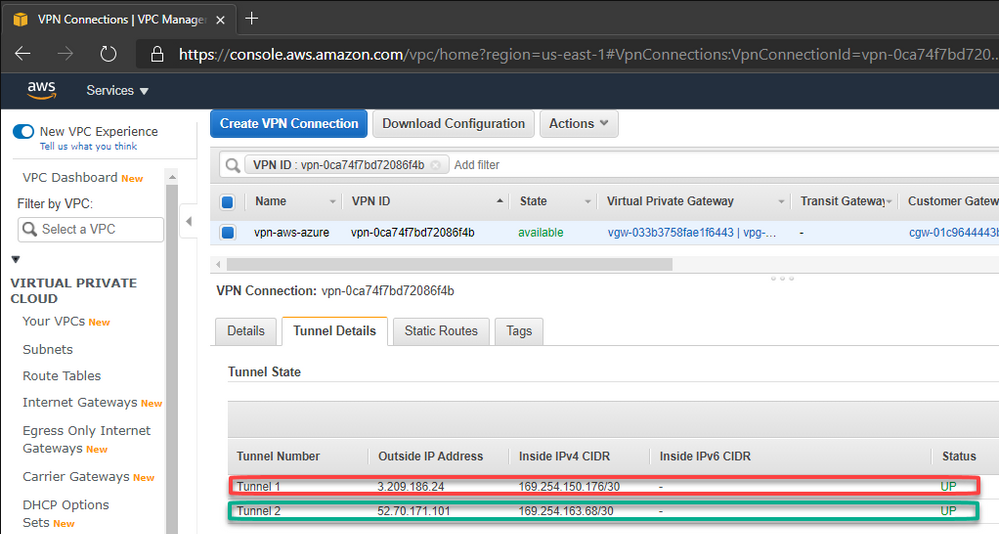This screenshot has width=999, height=534.
Task: Click the panel resize handle dots
Action: tap(782, 278)
